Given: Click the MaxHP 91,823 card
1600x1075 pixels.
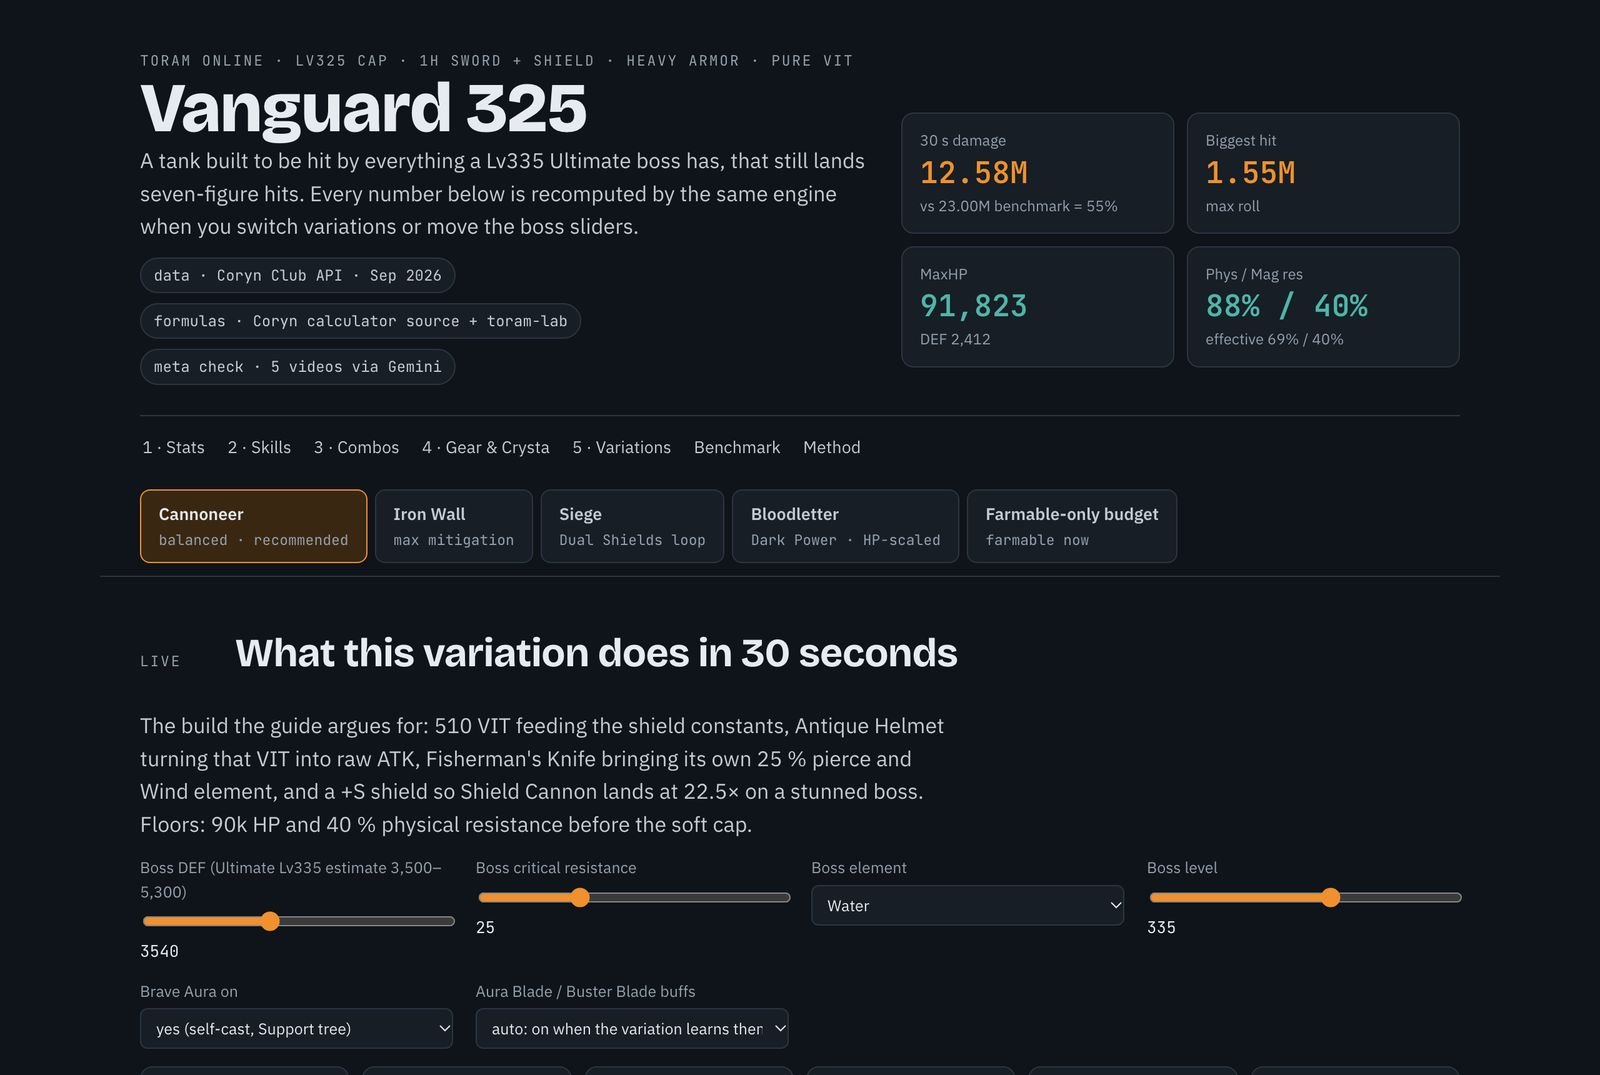Looking at the screenshot, I should tap(1037, 307).
